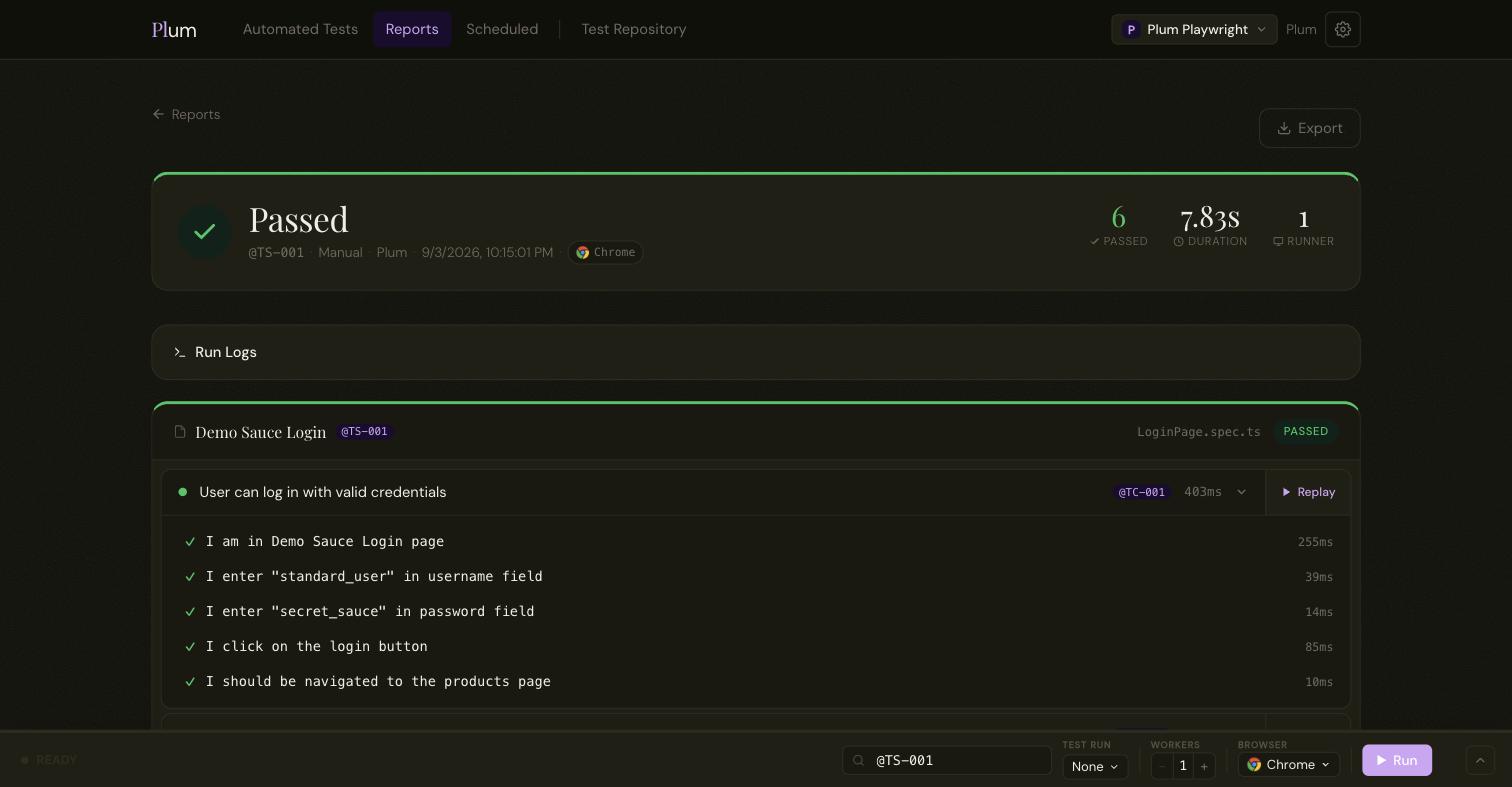The image size is (1512, 787).
Task: Click the back arrow next to Reports
Action: 158,114
